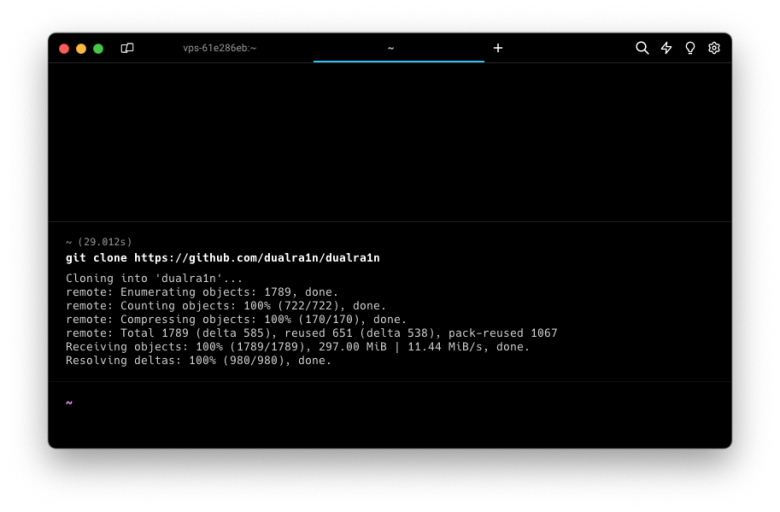This screenshot has width=780, height=512.
Task: Click the git clone command line
Action: (223, 258)
